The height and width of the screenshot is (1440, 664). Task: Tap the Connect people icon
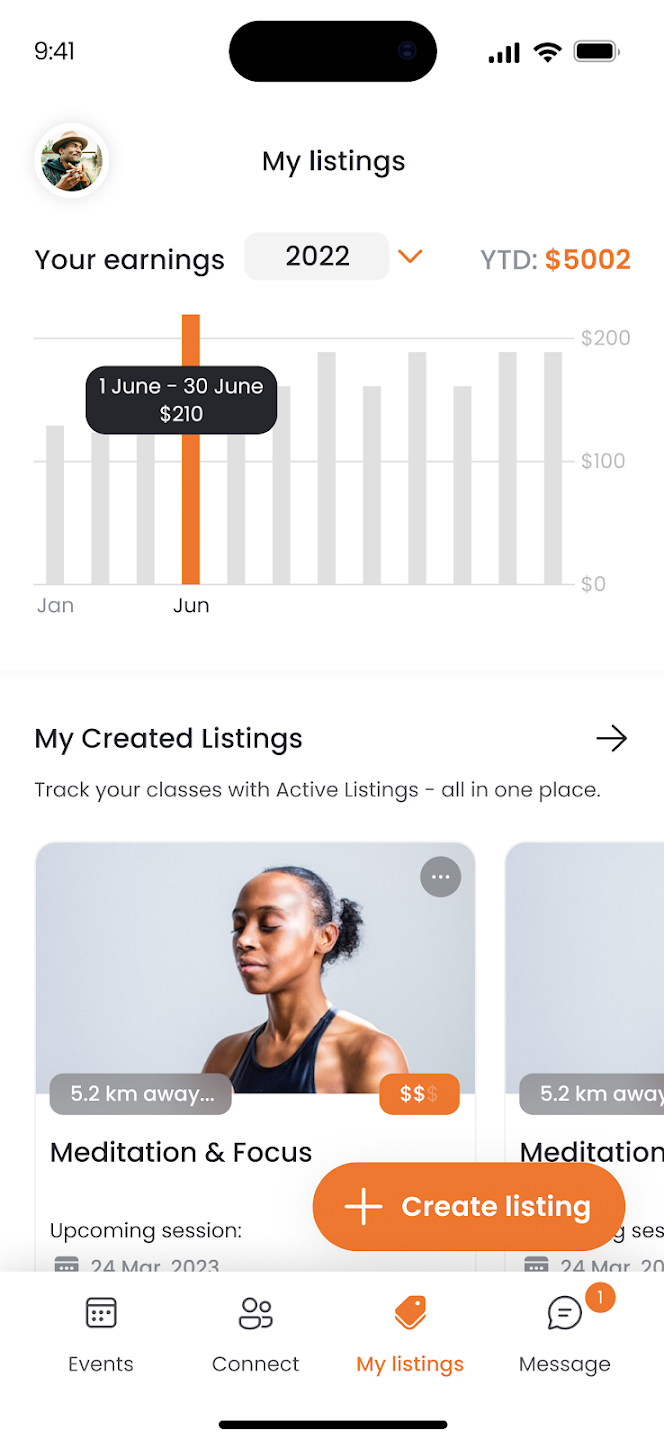pyautogui.click(x=255, y=1313)
